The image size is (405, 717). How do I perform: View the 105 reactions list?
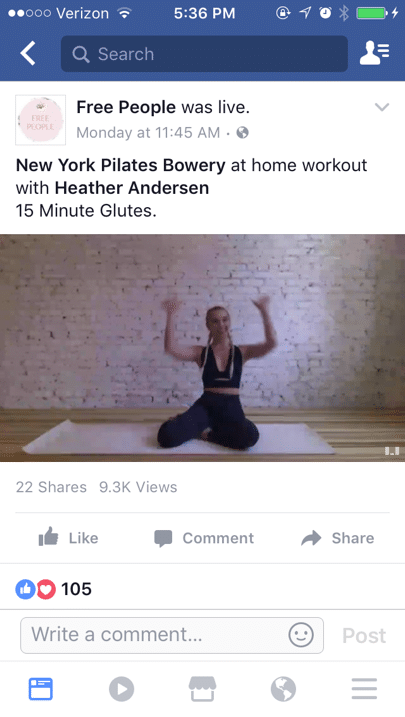53,589
